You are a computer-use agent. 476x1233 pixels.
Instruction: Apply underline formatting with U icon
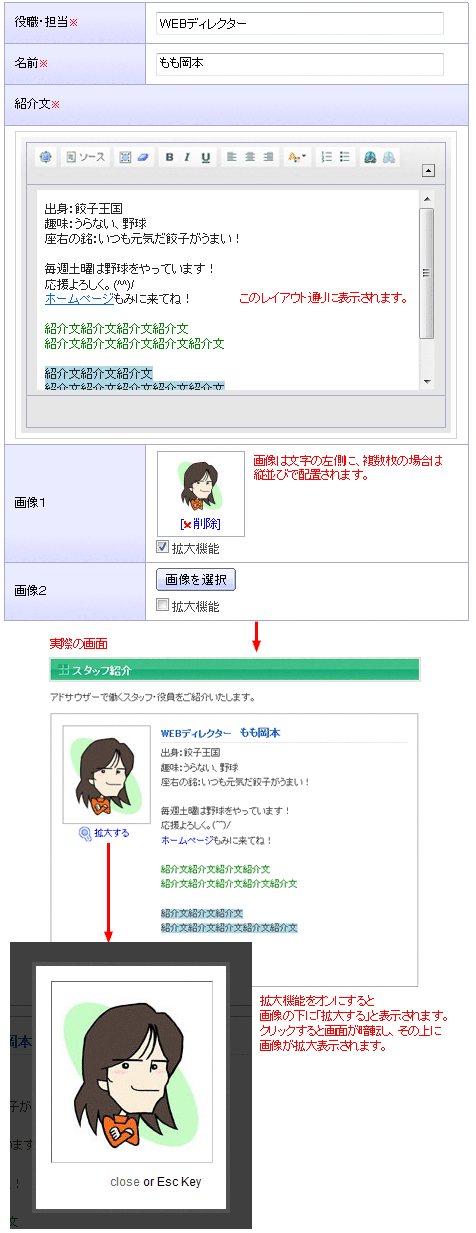(206, 157)
